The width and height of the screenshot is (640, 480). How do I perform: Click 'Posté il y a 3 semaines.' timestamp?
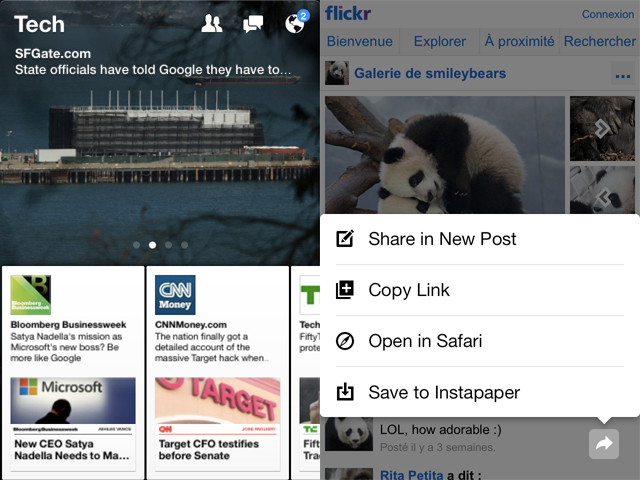point(438,447)
